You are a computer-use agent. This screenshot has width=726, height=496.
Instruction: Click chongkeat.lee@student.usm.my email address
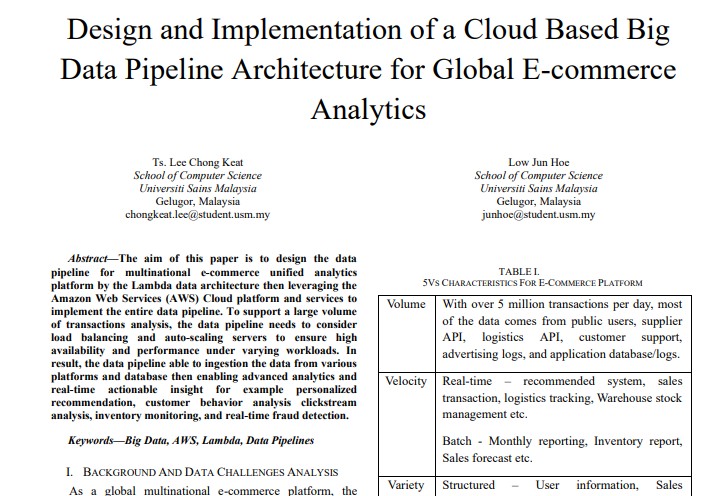pos(198,214)
